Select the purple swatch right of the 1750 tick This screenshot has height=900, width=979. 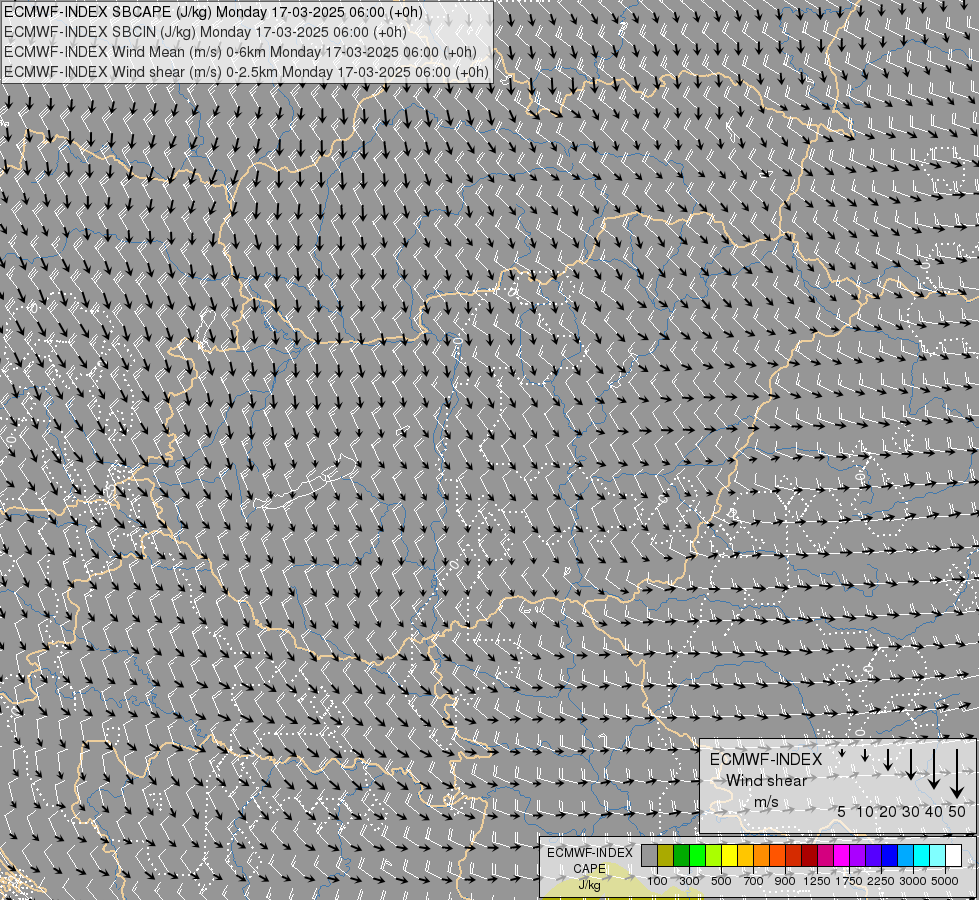858,855
